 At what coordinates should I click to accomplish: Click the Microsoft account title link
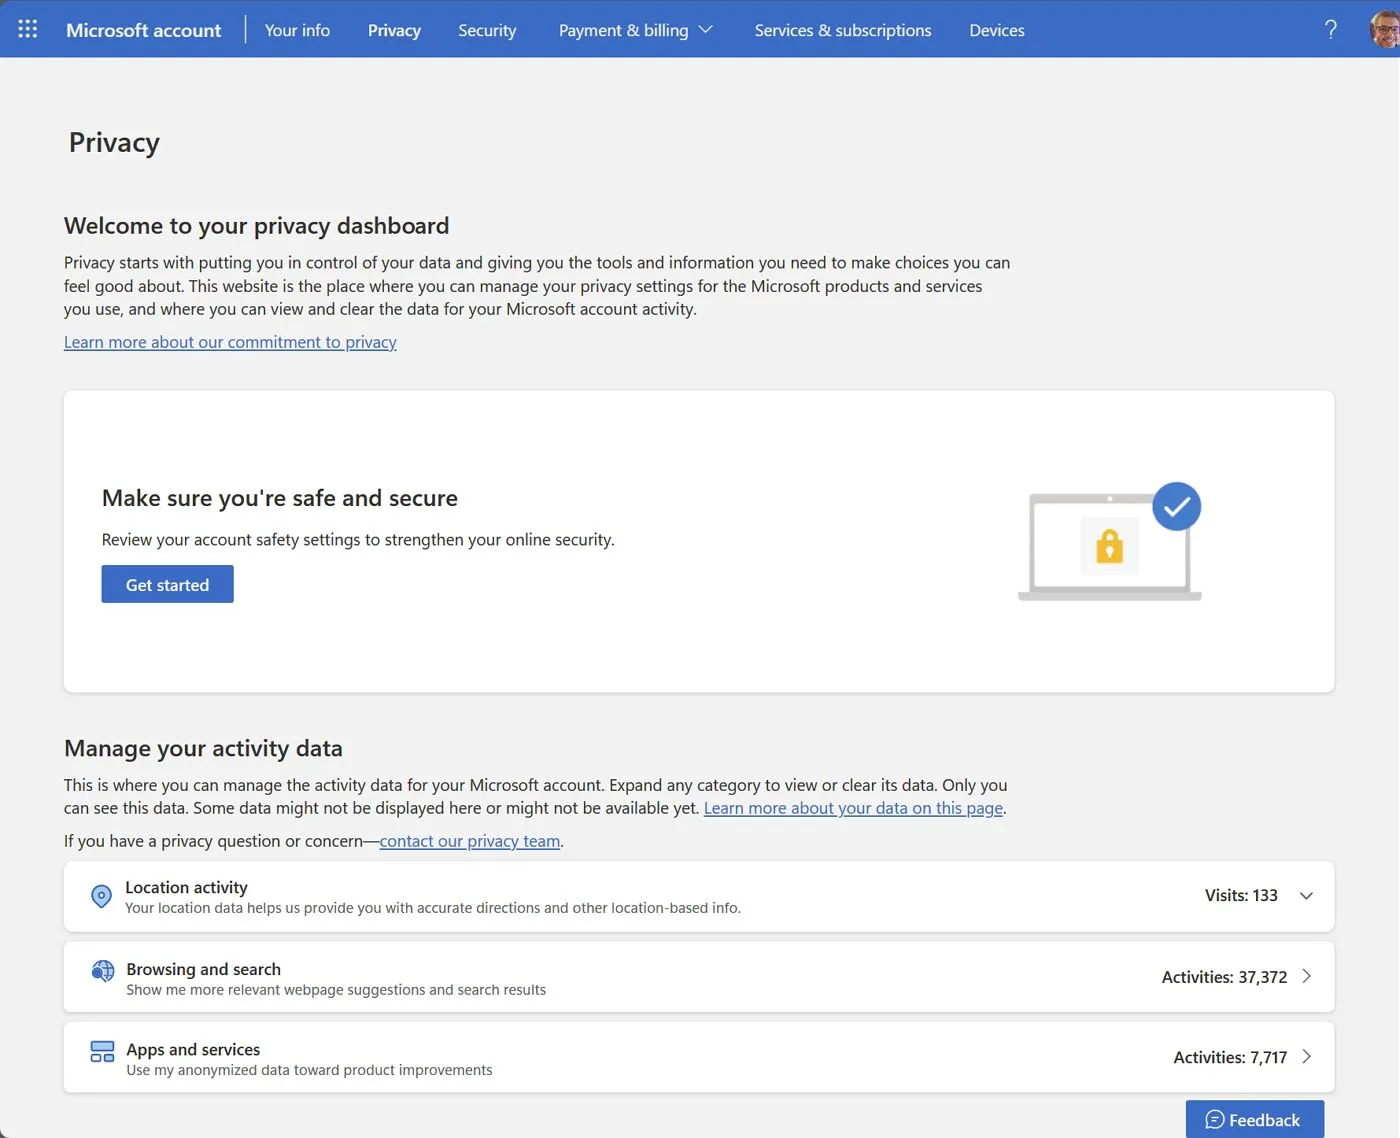[x=144, y=30]
